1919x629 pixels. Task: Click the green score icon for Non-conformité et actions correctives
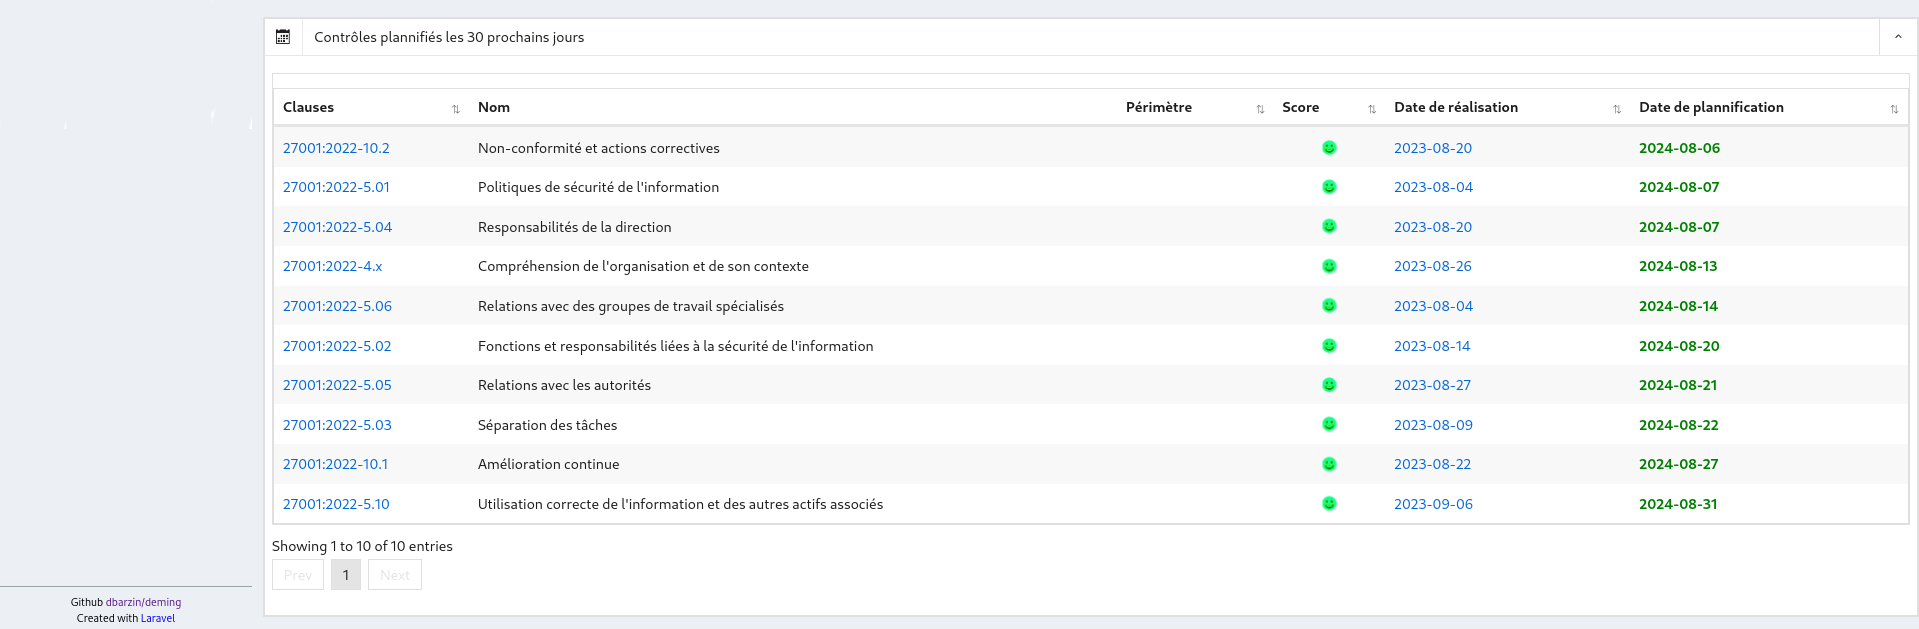1328,147
